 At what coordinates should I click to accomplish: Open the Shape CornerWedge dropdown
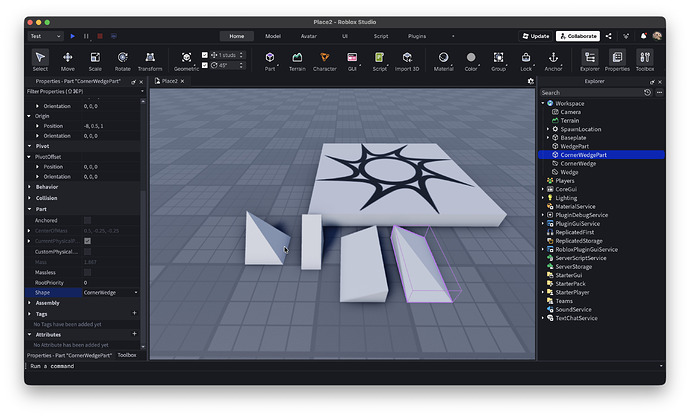point(111,292)
